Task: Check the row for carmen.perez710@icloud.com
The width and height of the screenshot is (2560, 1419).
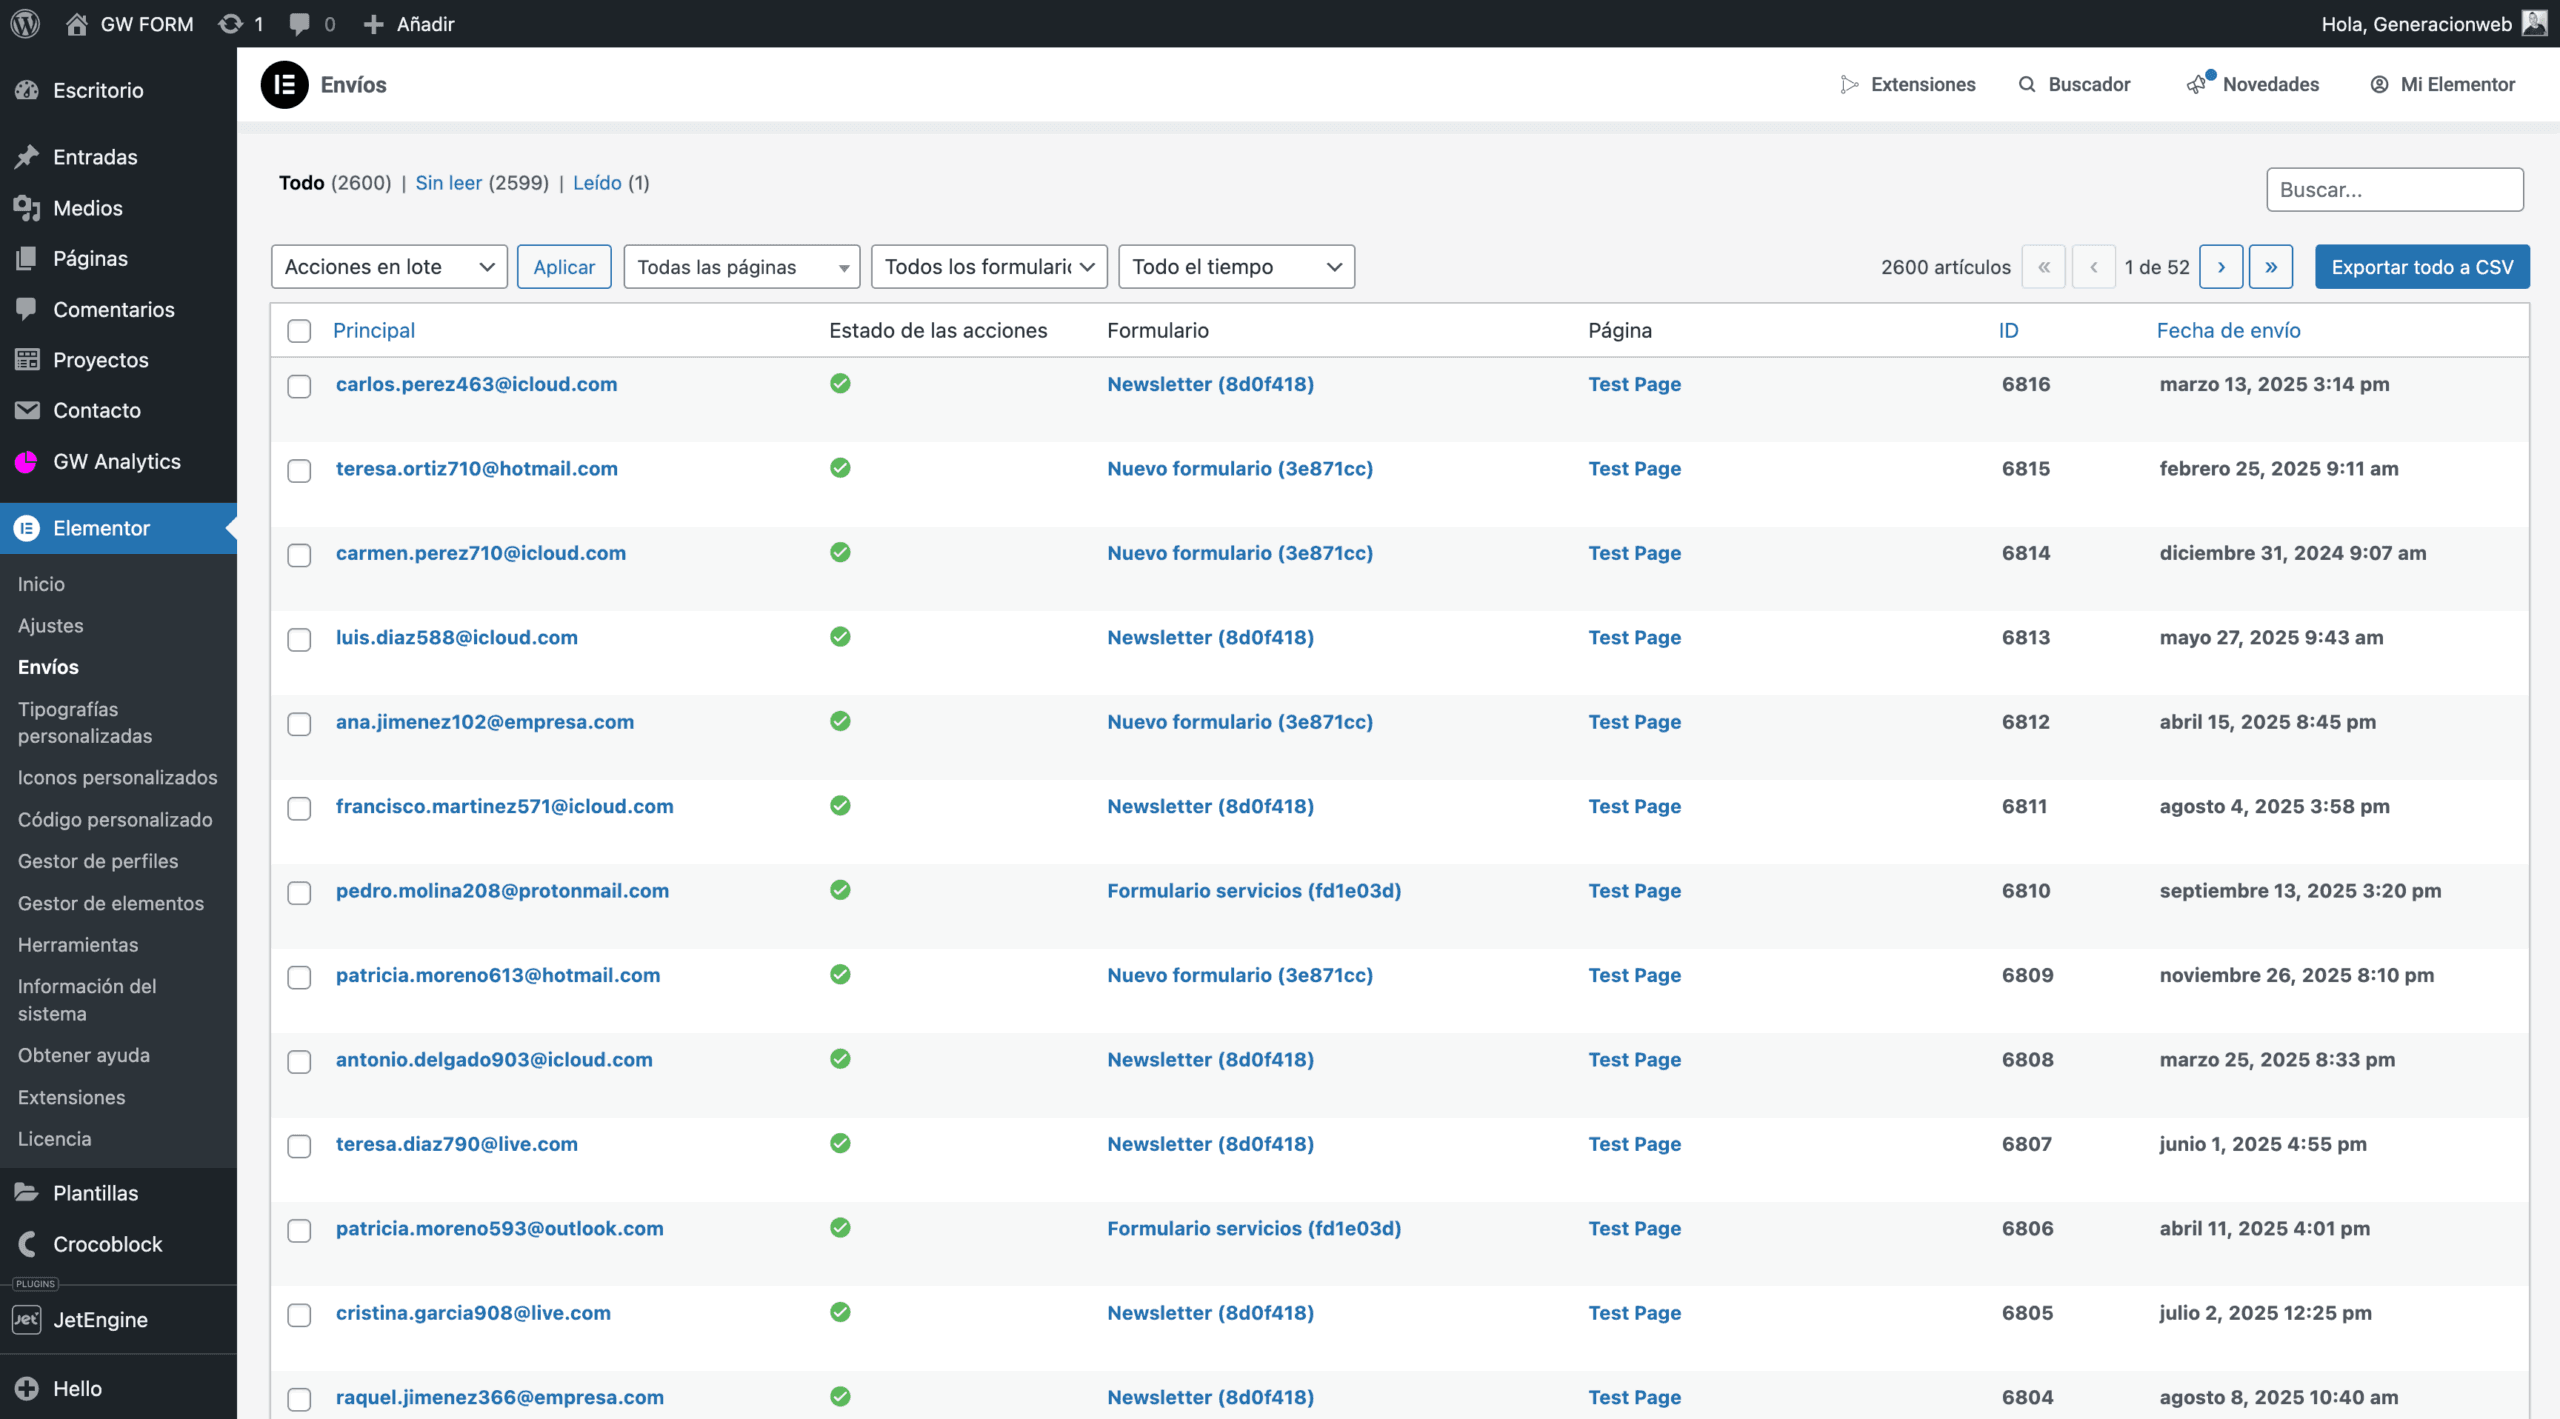Action: pyautogui.click(x=299, y=555)
